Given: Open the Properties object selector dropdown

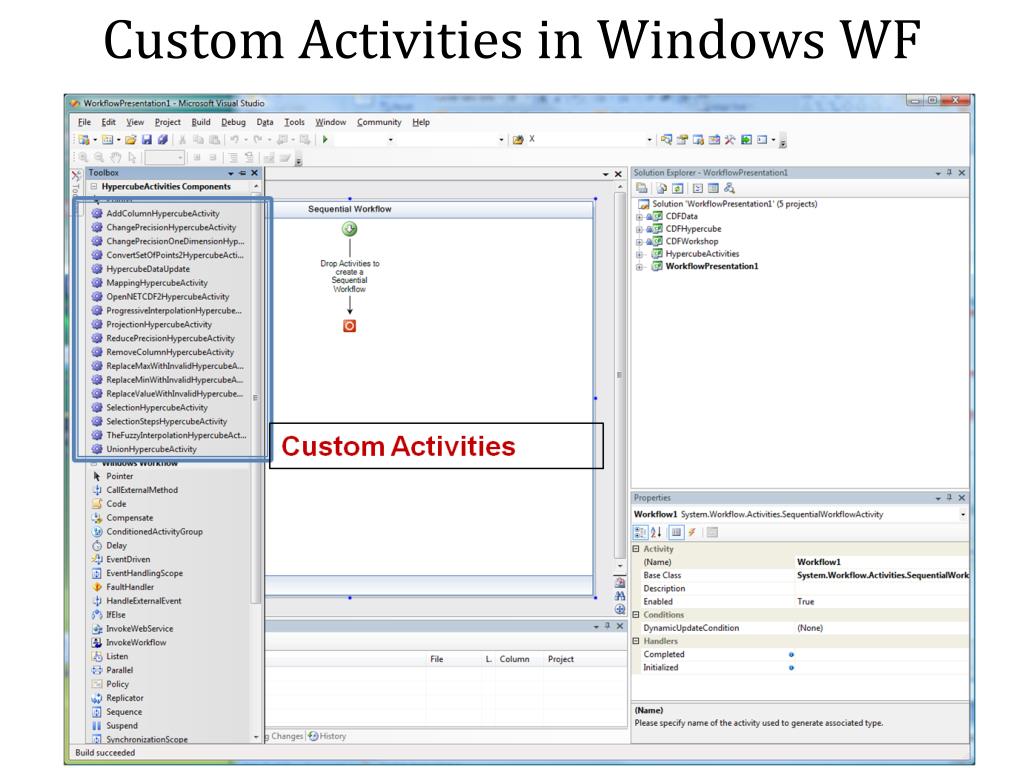Looking at the screenshot, I should click(x=963, y=515).
